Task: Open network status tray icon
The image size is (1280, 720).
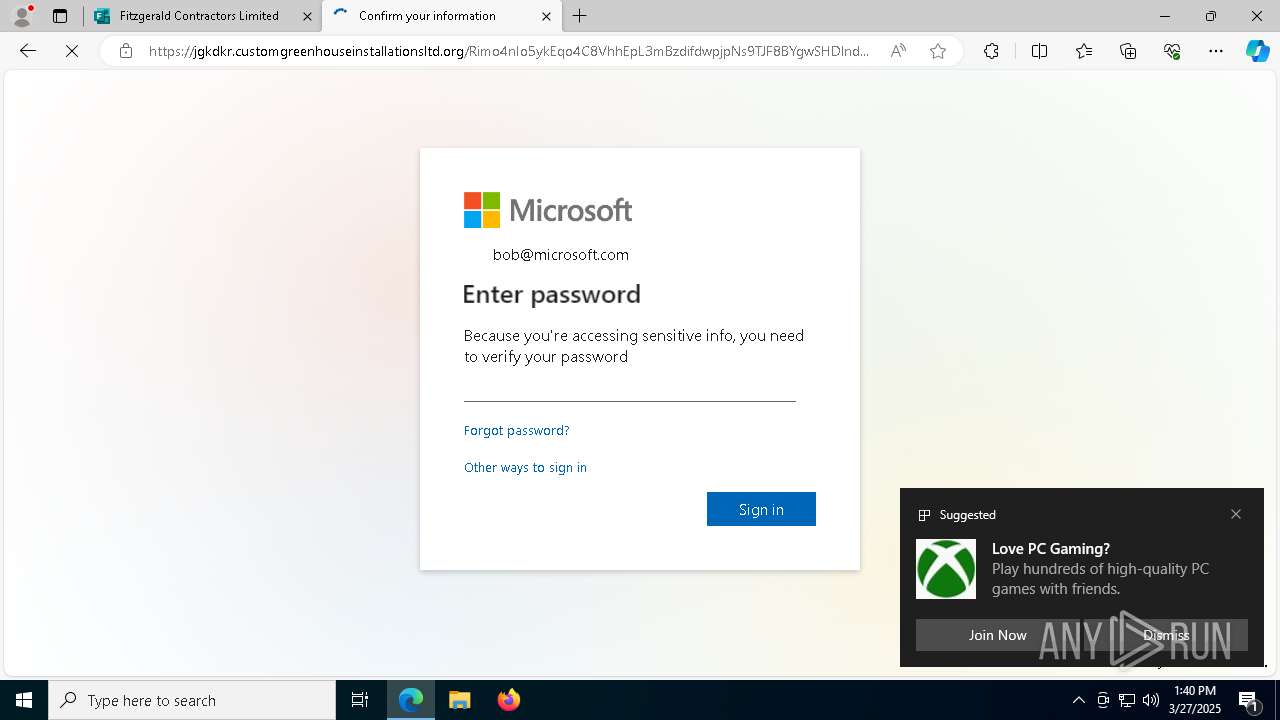Action: tap(1127, 700)
